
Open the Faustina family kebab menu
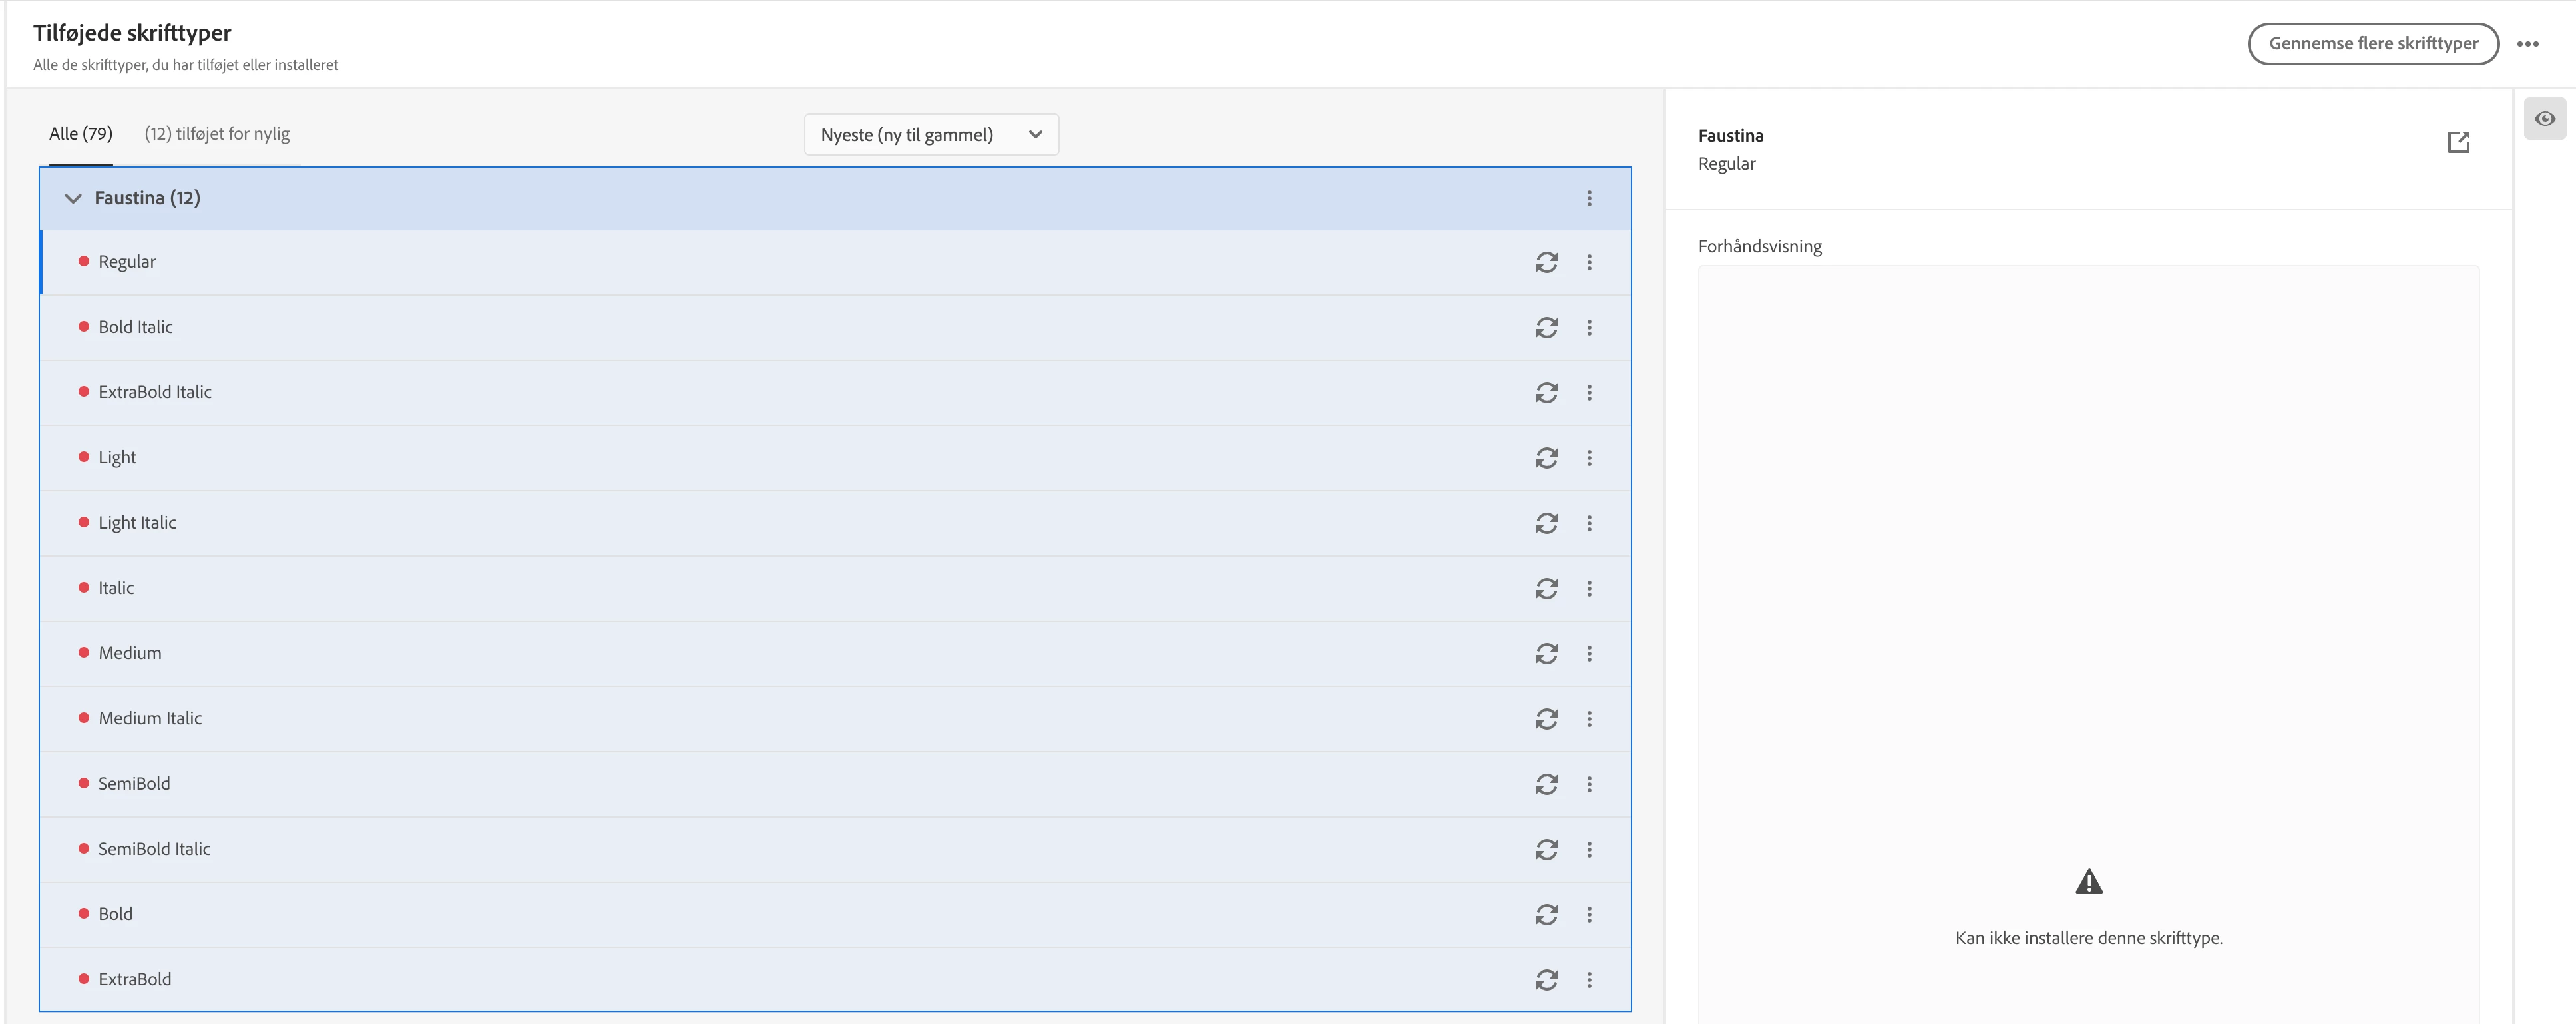tap(1589, 198)
